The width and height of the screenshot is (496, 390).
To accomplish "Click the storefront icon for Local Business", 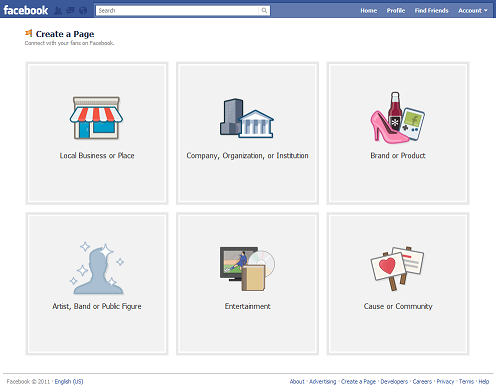I will point(96,118).
